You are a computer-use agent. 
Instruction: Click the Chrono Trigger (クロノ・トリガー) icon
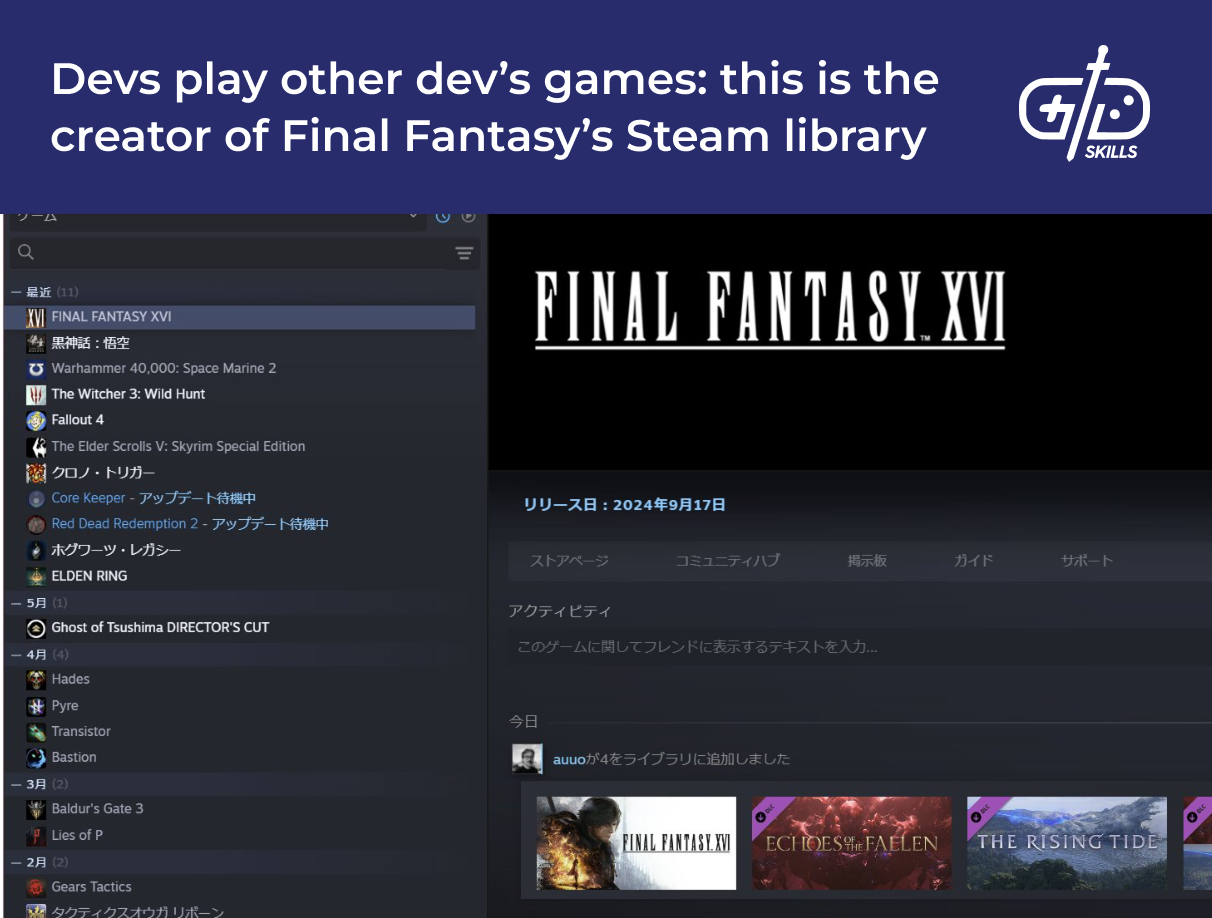36,473
